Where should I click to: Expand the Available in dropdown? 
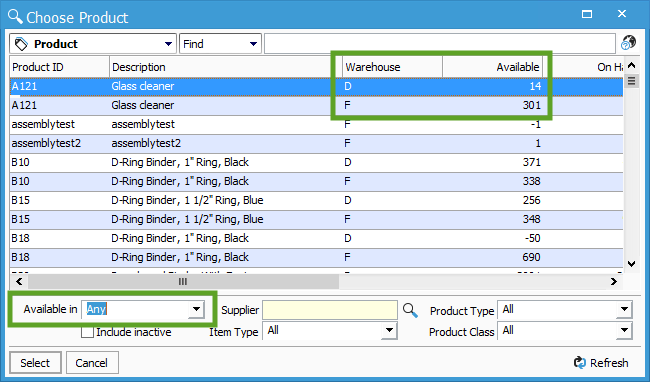tap(196, 309)
